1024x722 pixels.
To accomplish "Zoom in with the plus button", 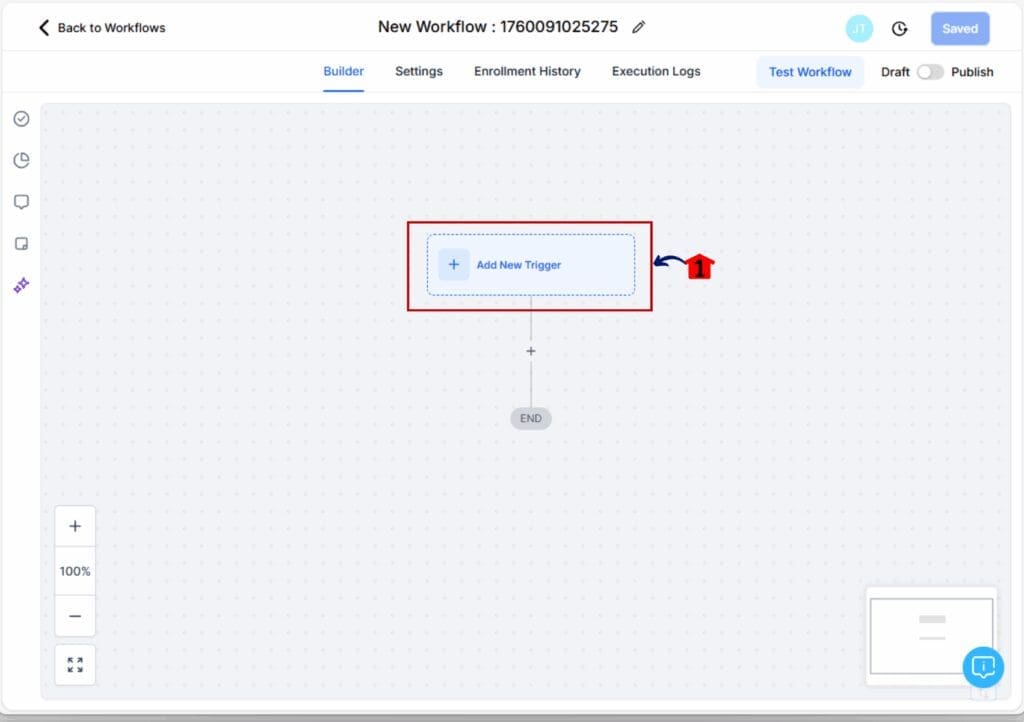I will [x=75, y=526].
